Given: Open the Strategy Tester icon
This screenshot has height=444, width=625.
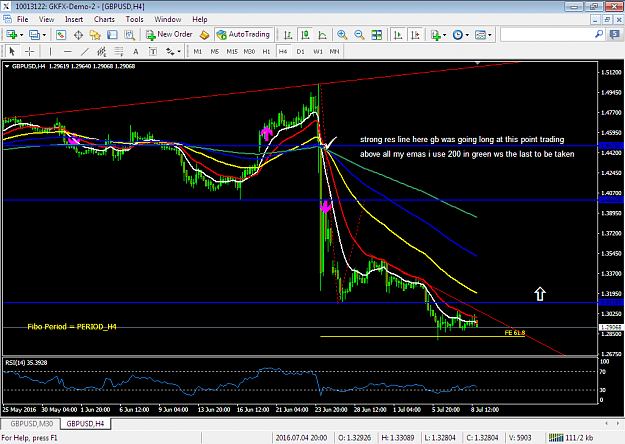Looking at the screenshot, I should coord(129,35).
